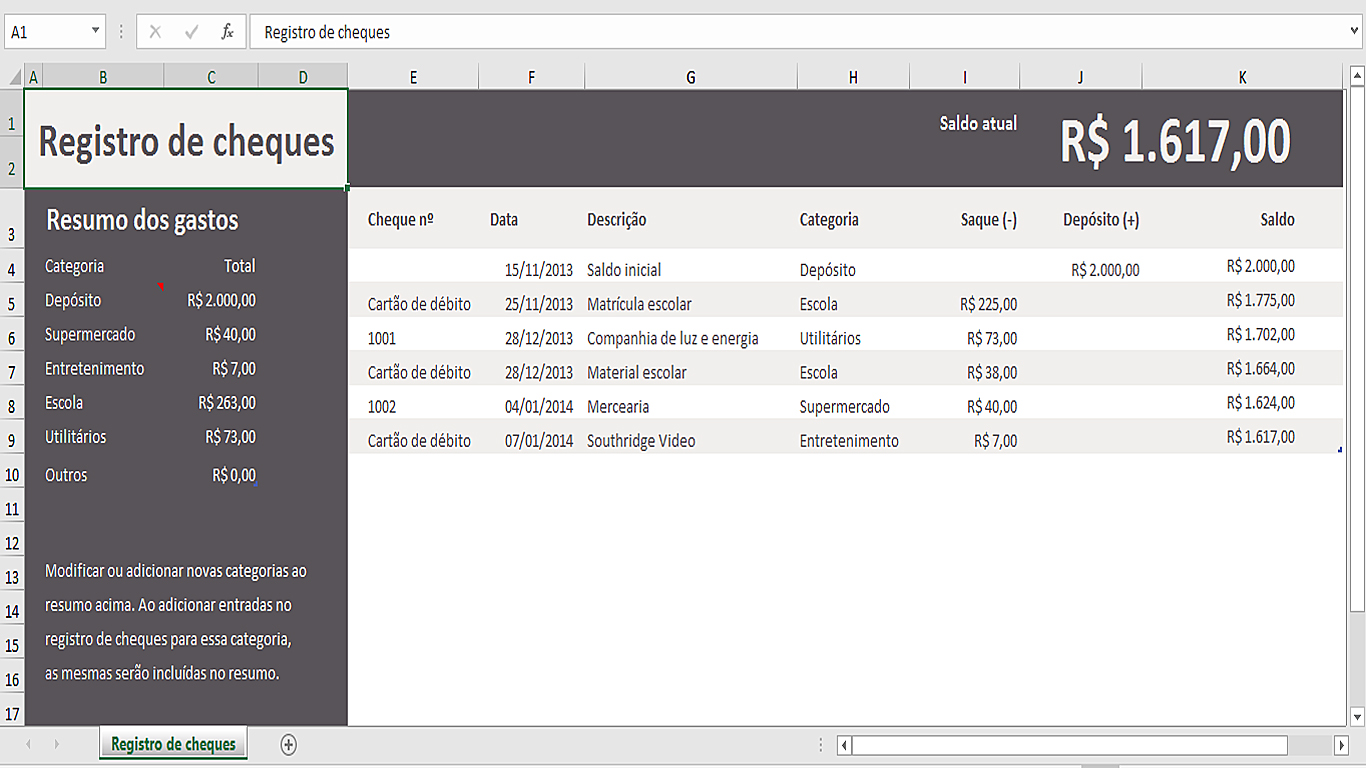Click the Outros category label
Viewport: 1366px width, 768px height.
(x=66, y=475)
